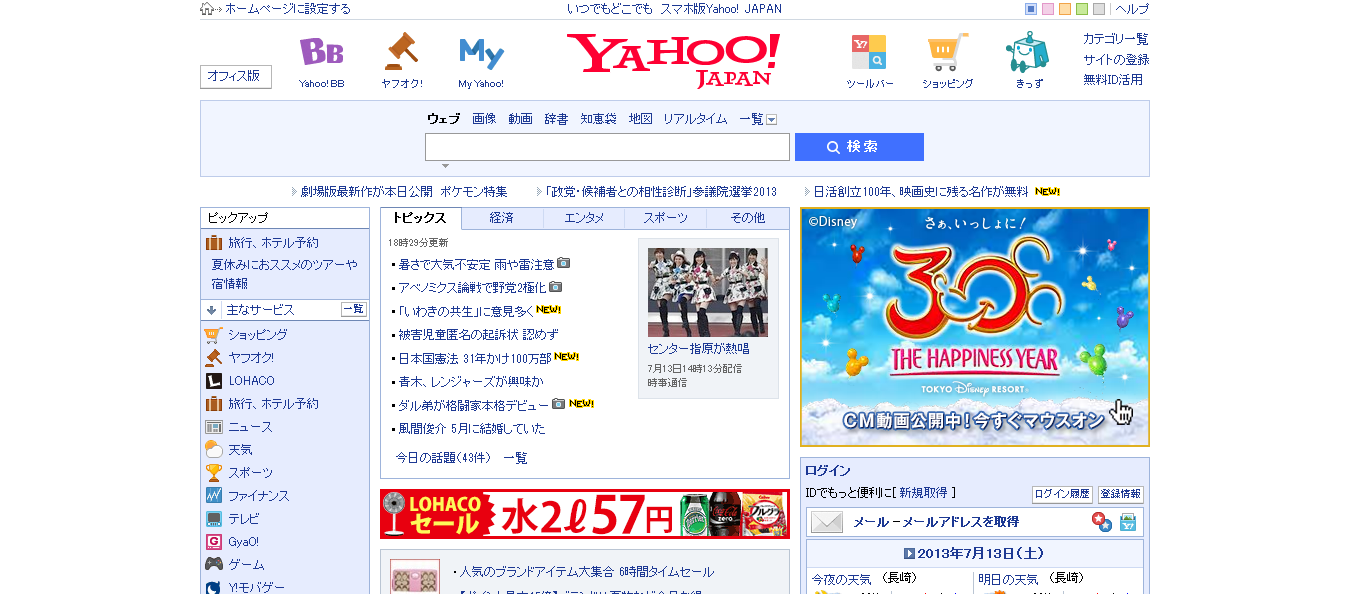Click the envelope mail icon in login box
This screenshot has width=1349, height=594.
pos(827,522)
